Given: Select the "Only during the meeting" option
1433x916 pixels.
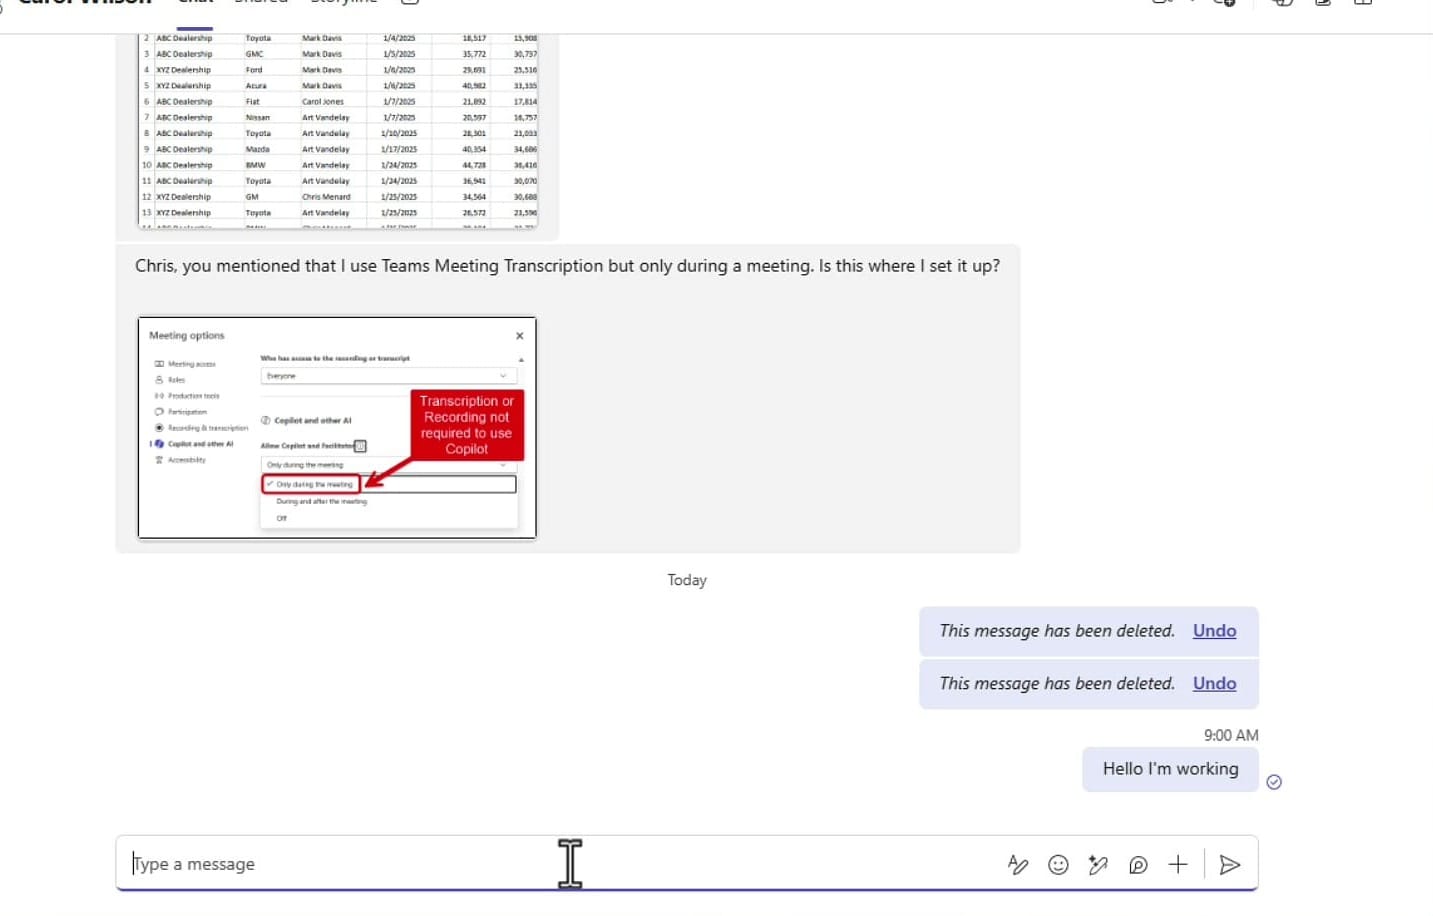Looking at the screenshot, I should point(309,484).
